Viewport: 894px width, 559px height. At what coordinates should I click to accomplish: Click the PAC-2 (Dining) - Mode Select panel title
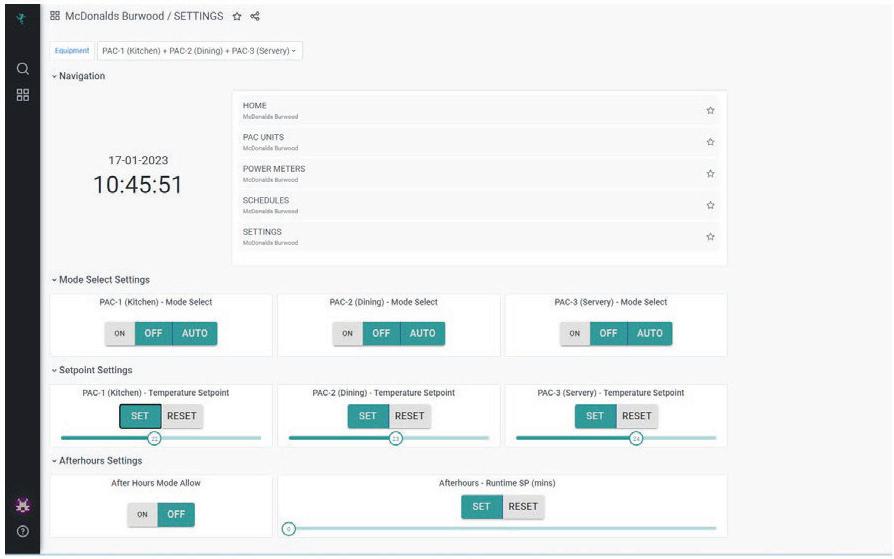pyautogui.click(x=384, y=302)
